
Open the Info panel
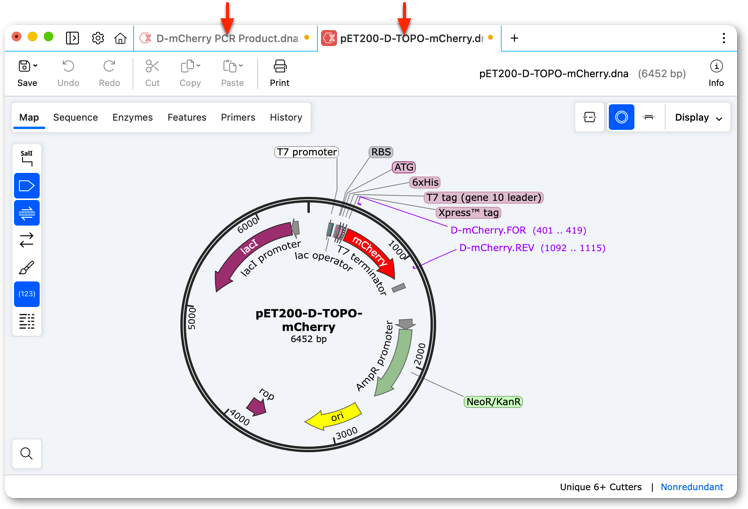coord(716,73)
